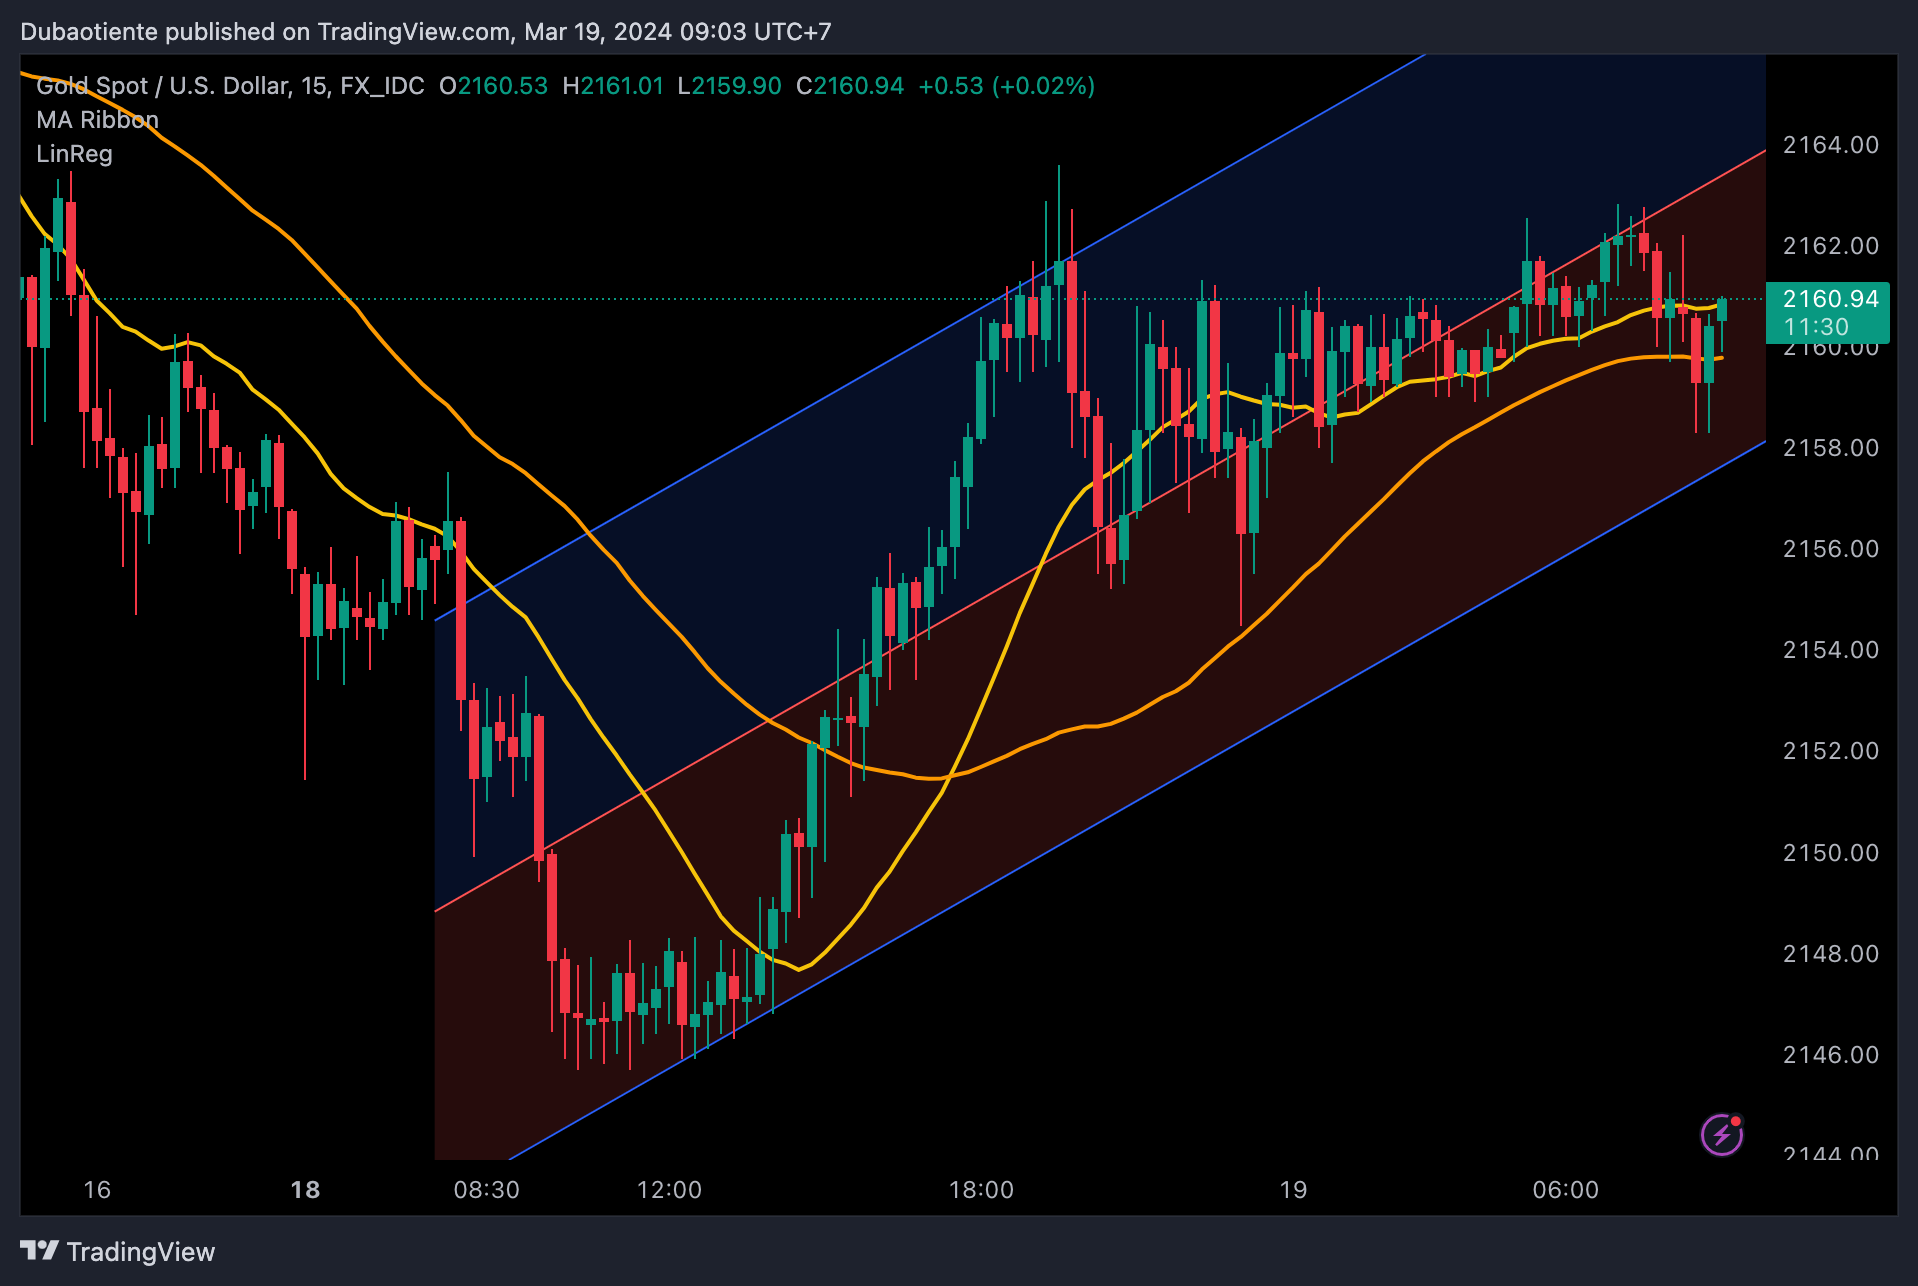This screenshot has height=1286, width=1918.
Task: Click the bold date label 18
Action: click(x=305, y=1190)
